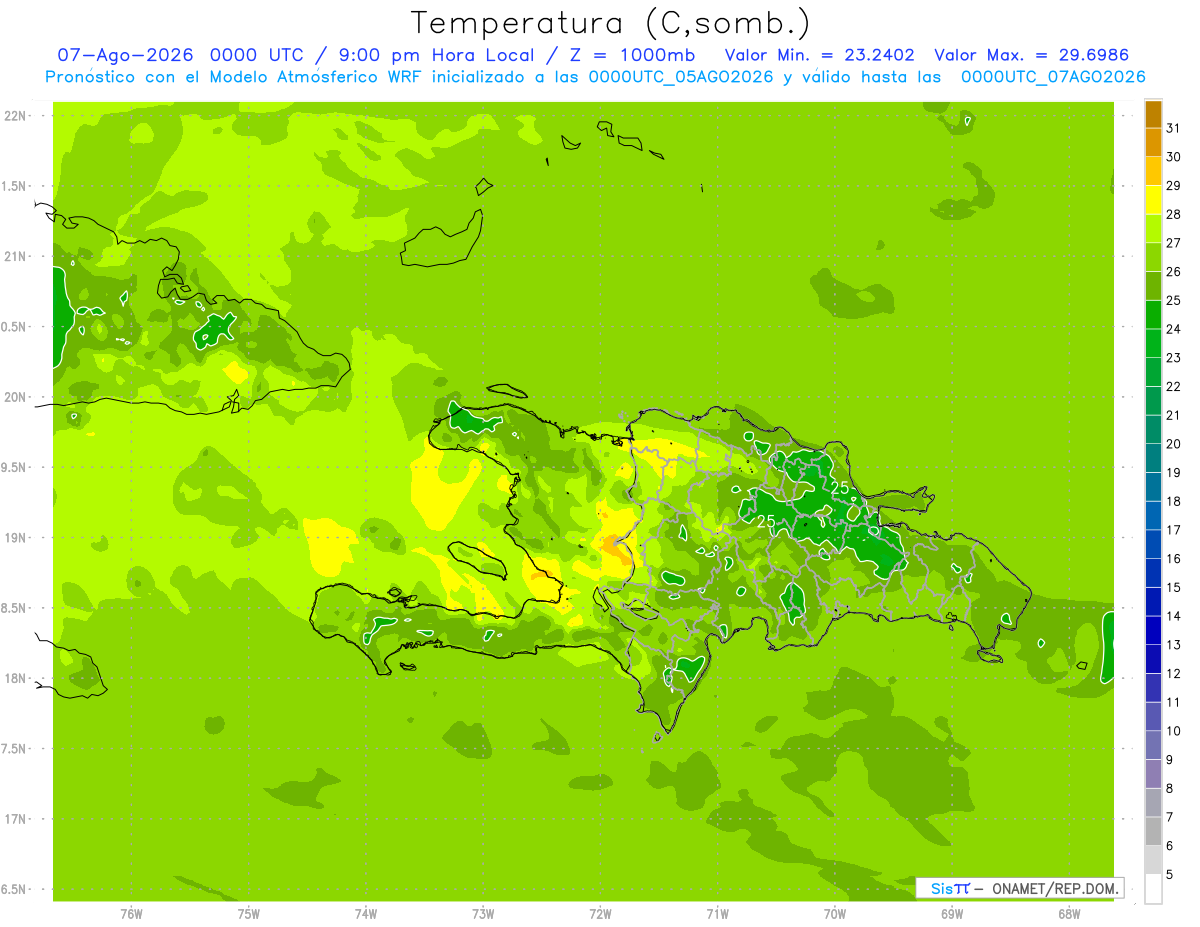Select the 'Z = 1000mb' level text
The image size is (1200, 927).
coord(630,55)
